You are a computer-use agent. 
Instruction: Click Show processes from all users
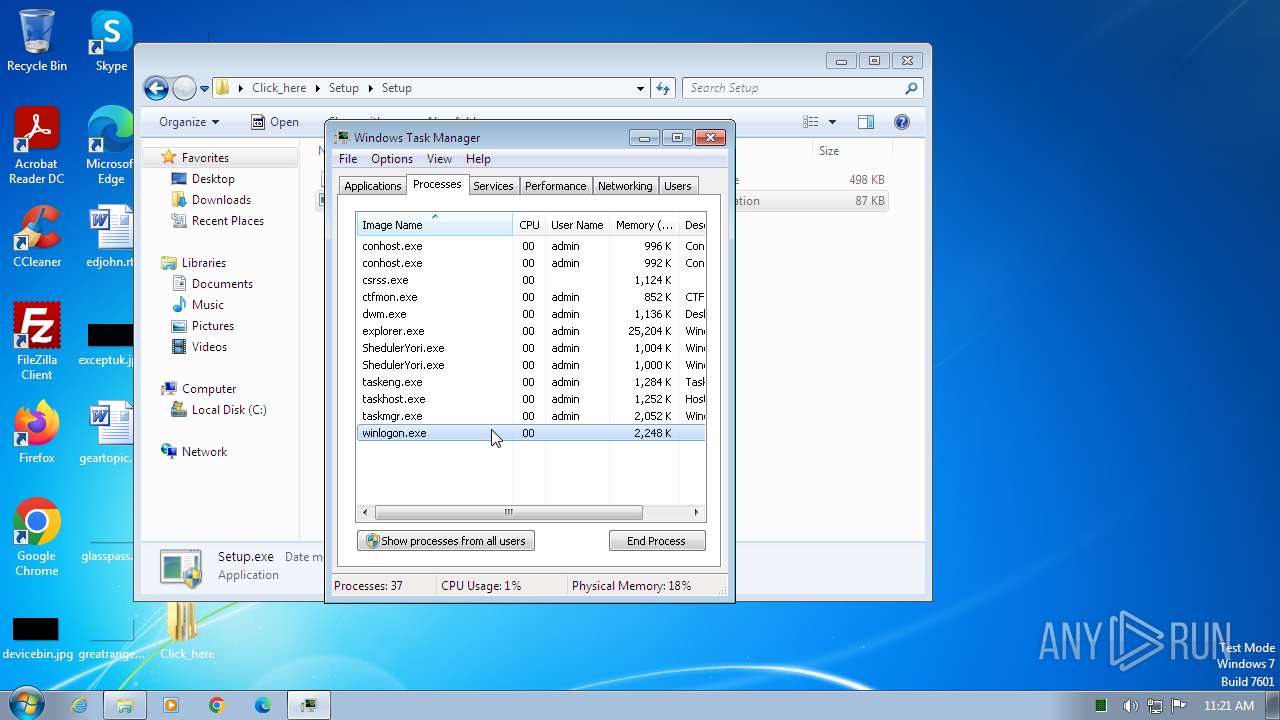pyautogui.click(x=446, y=541)
